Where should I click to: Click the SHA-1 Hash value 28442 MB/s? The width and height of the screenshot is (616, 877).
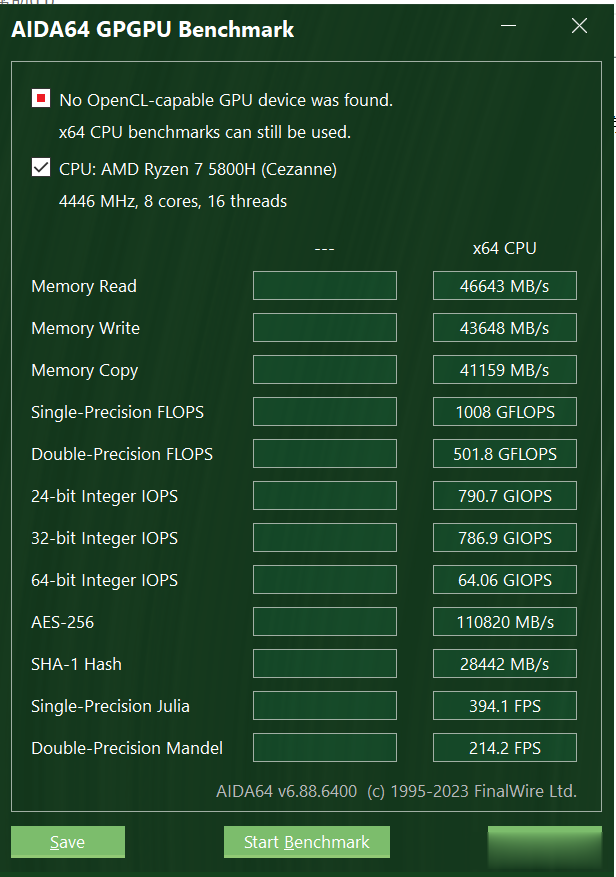tap(505, 663)
